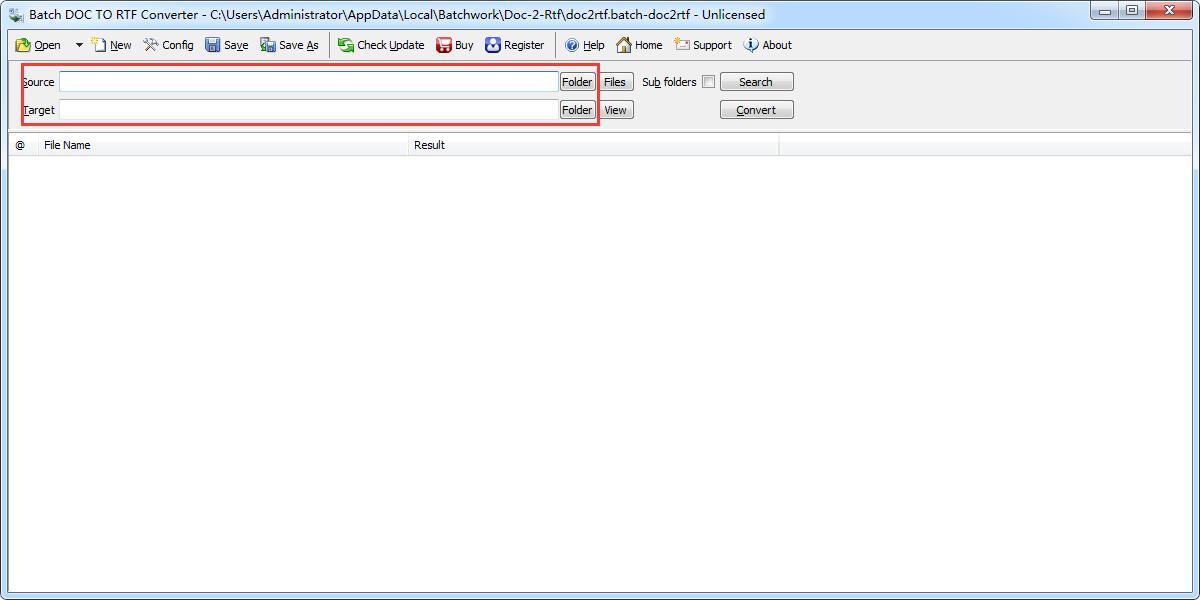This screenshot has height=600, width=1200.
Task: Open the Config settings
Action: point(168,45)
